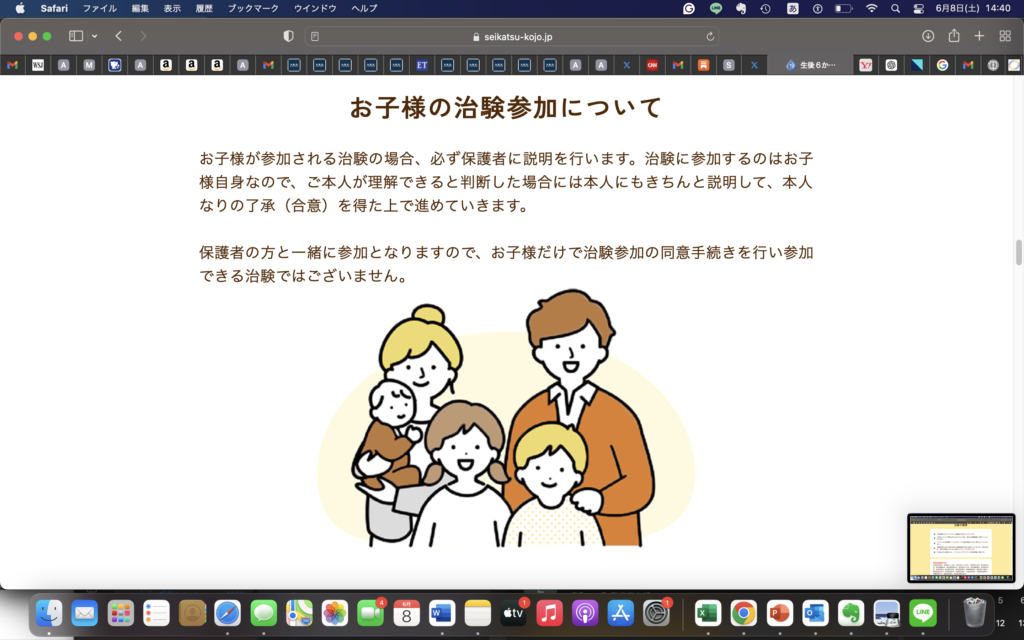Show Reader view in address bar
Viewport: 1024px width, 640px height.
point(315,36)
